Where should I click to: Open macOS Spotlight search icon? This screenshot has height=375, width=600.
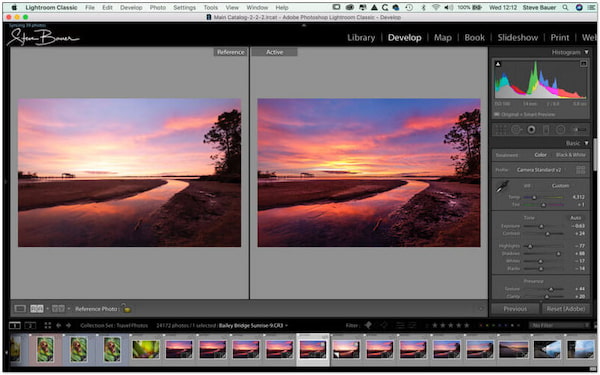[565, 7]
